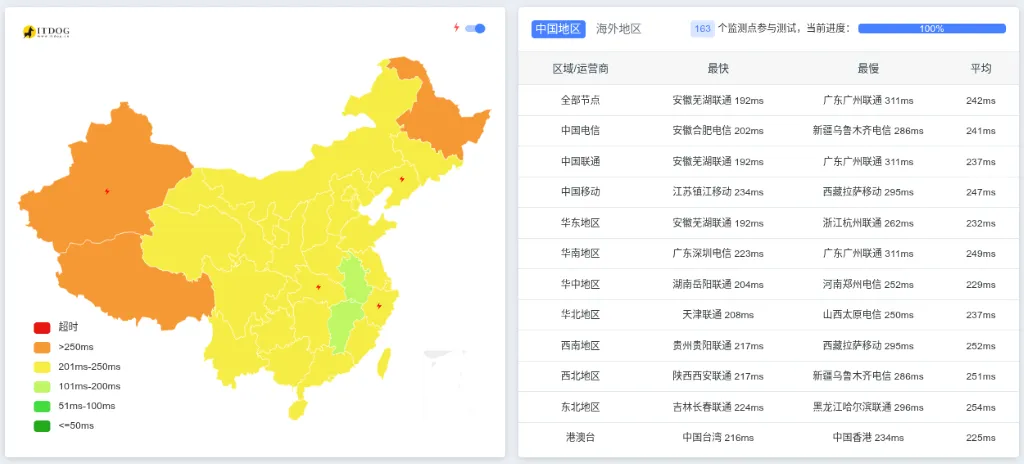Screen dimensions: 1024x464
Task: Click Taiwan island on the map
Action: tap(385, 363)
